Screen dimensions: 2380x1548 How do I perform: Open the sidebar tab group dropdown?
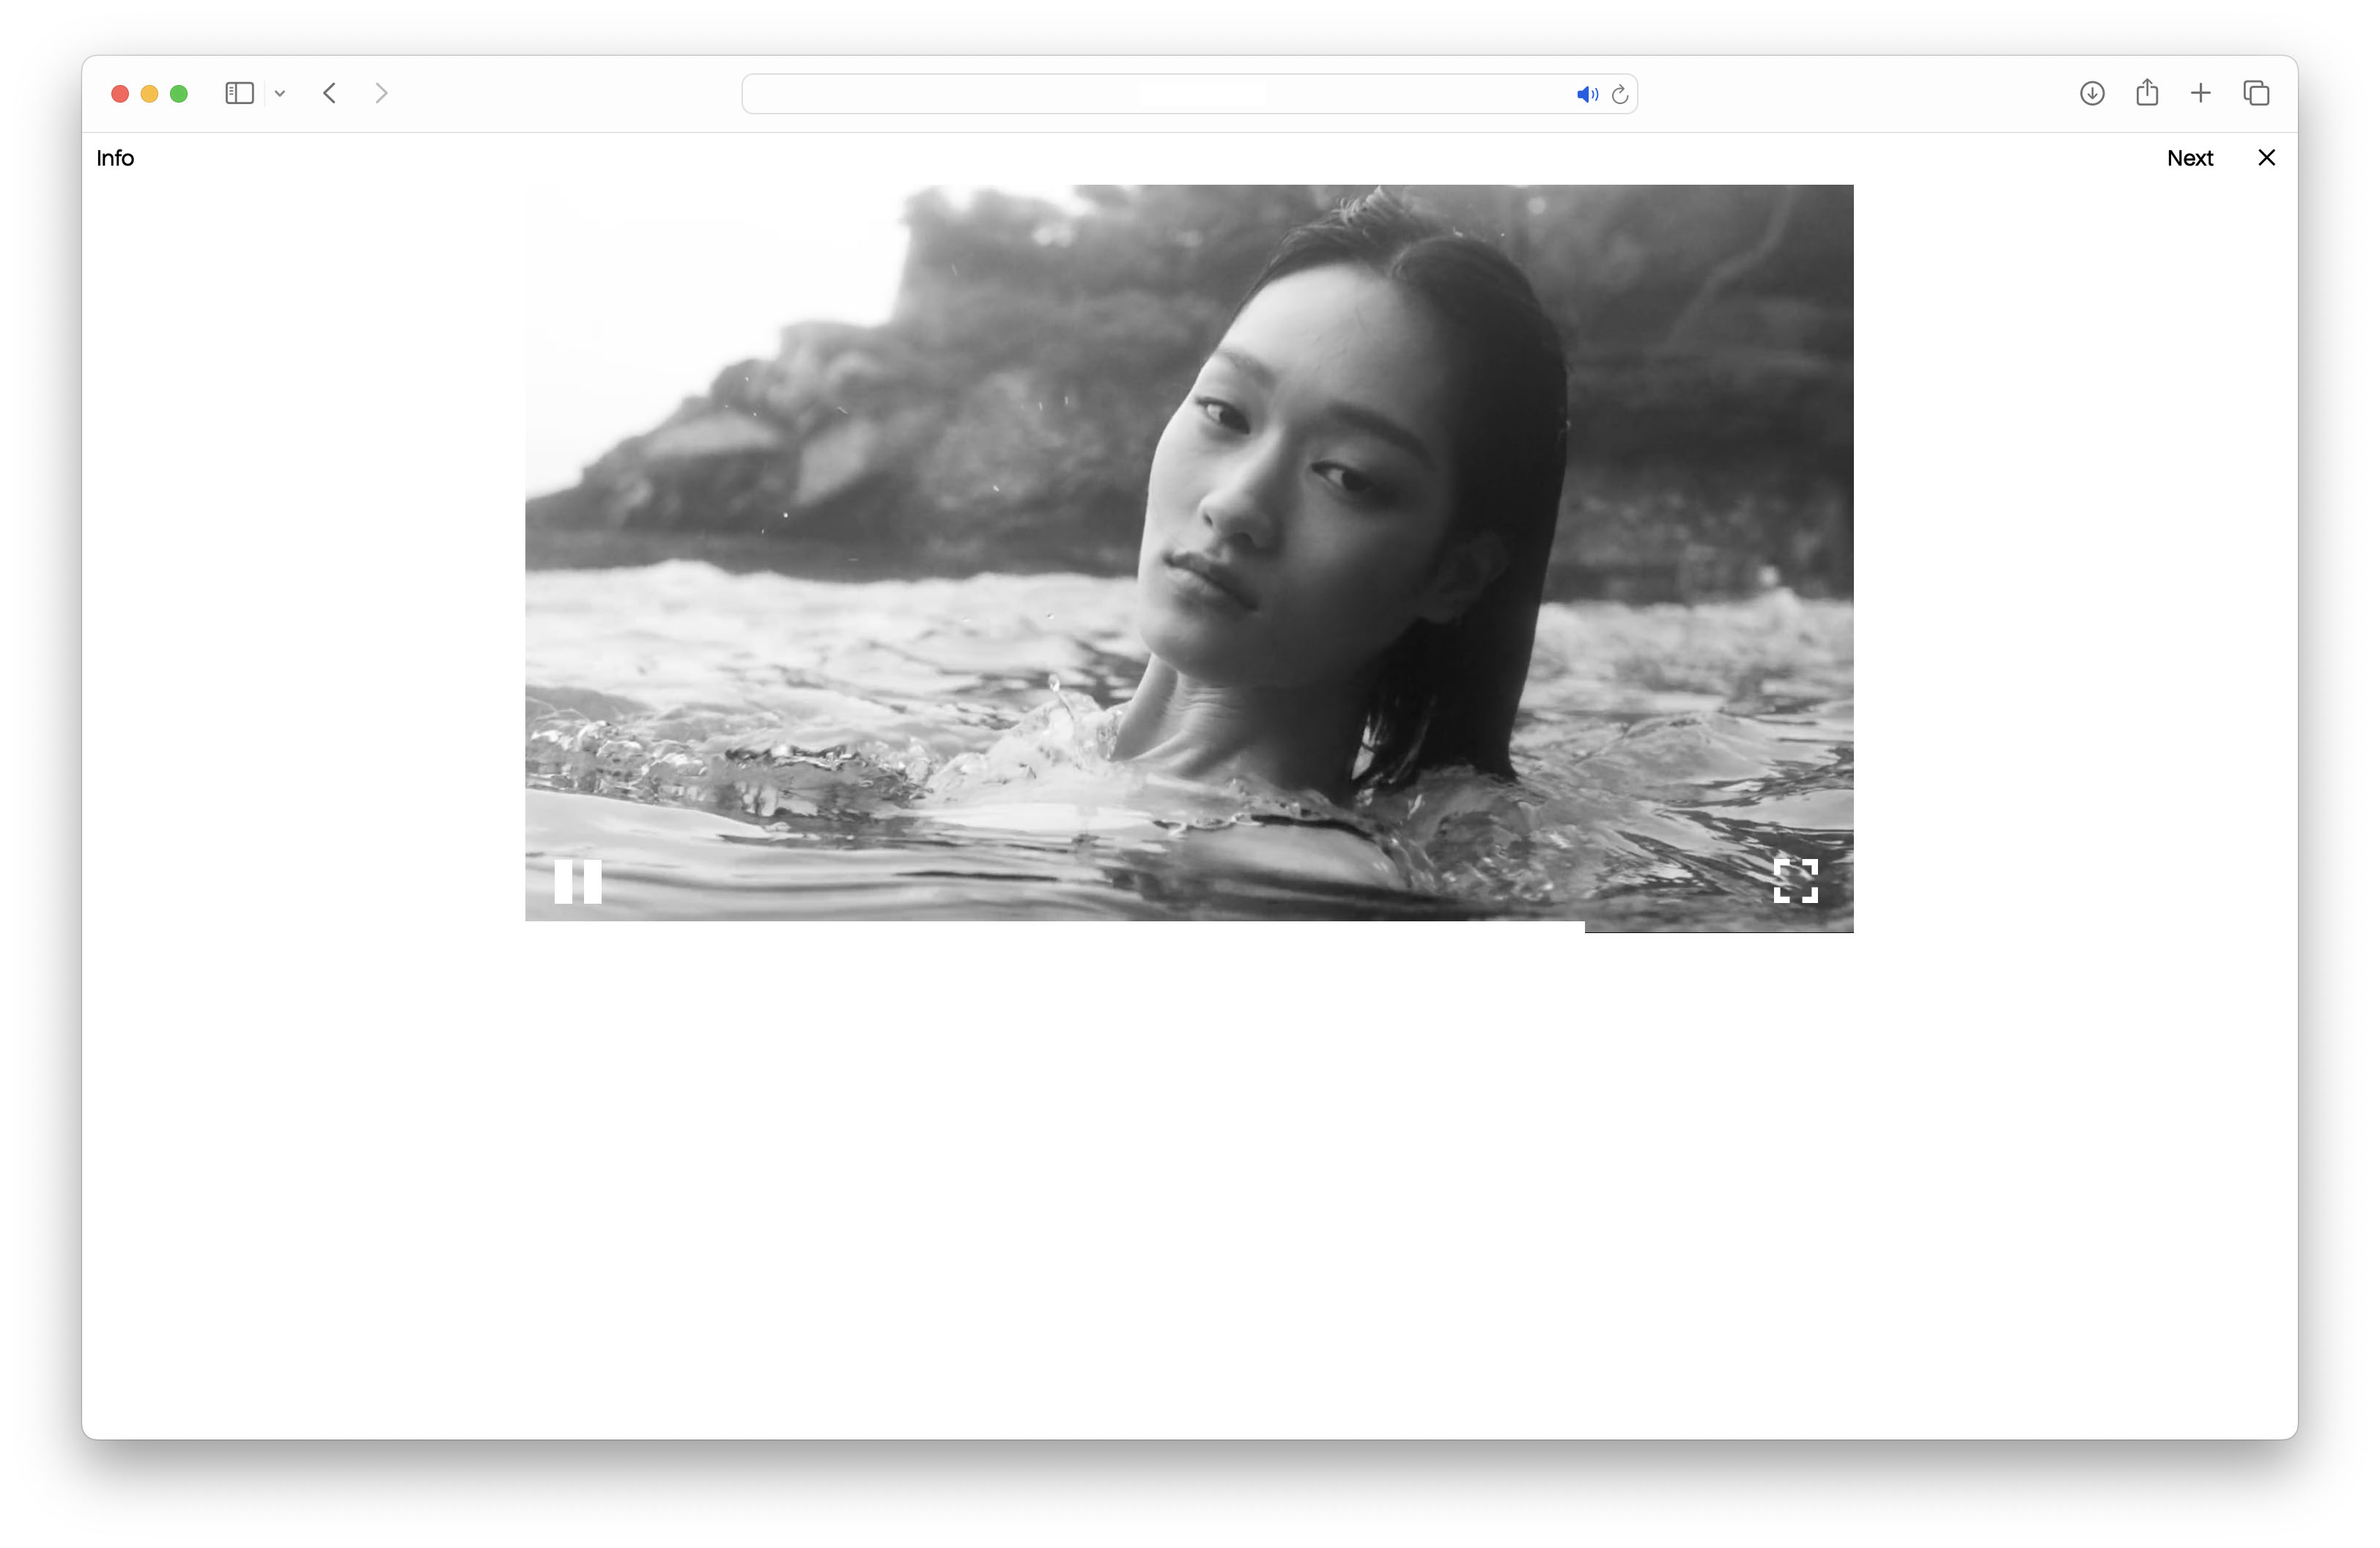coord(280,93)
